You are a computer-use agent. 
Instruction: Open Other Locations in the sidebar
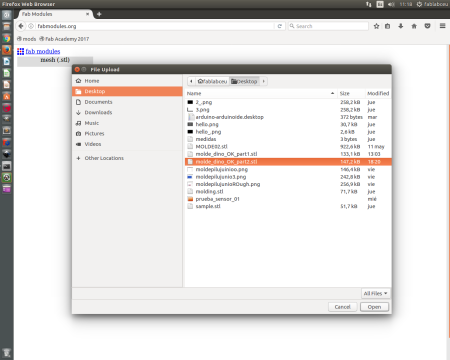click(127, 158)
